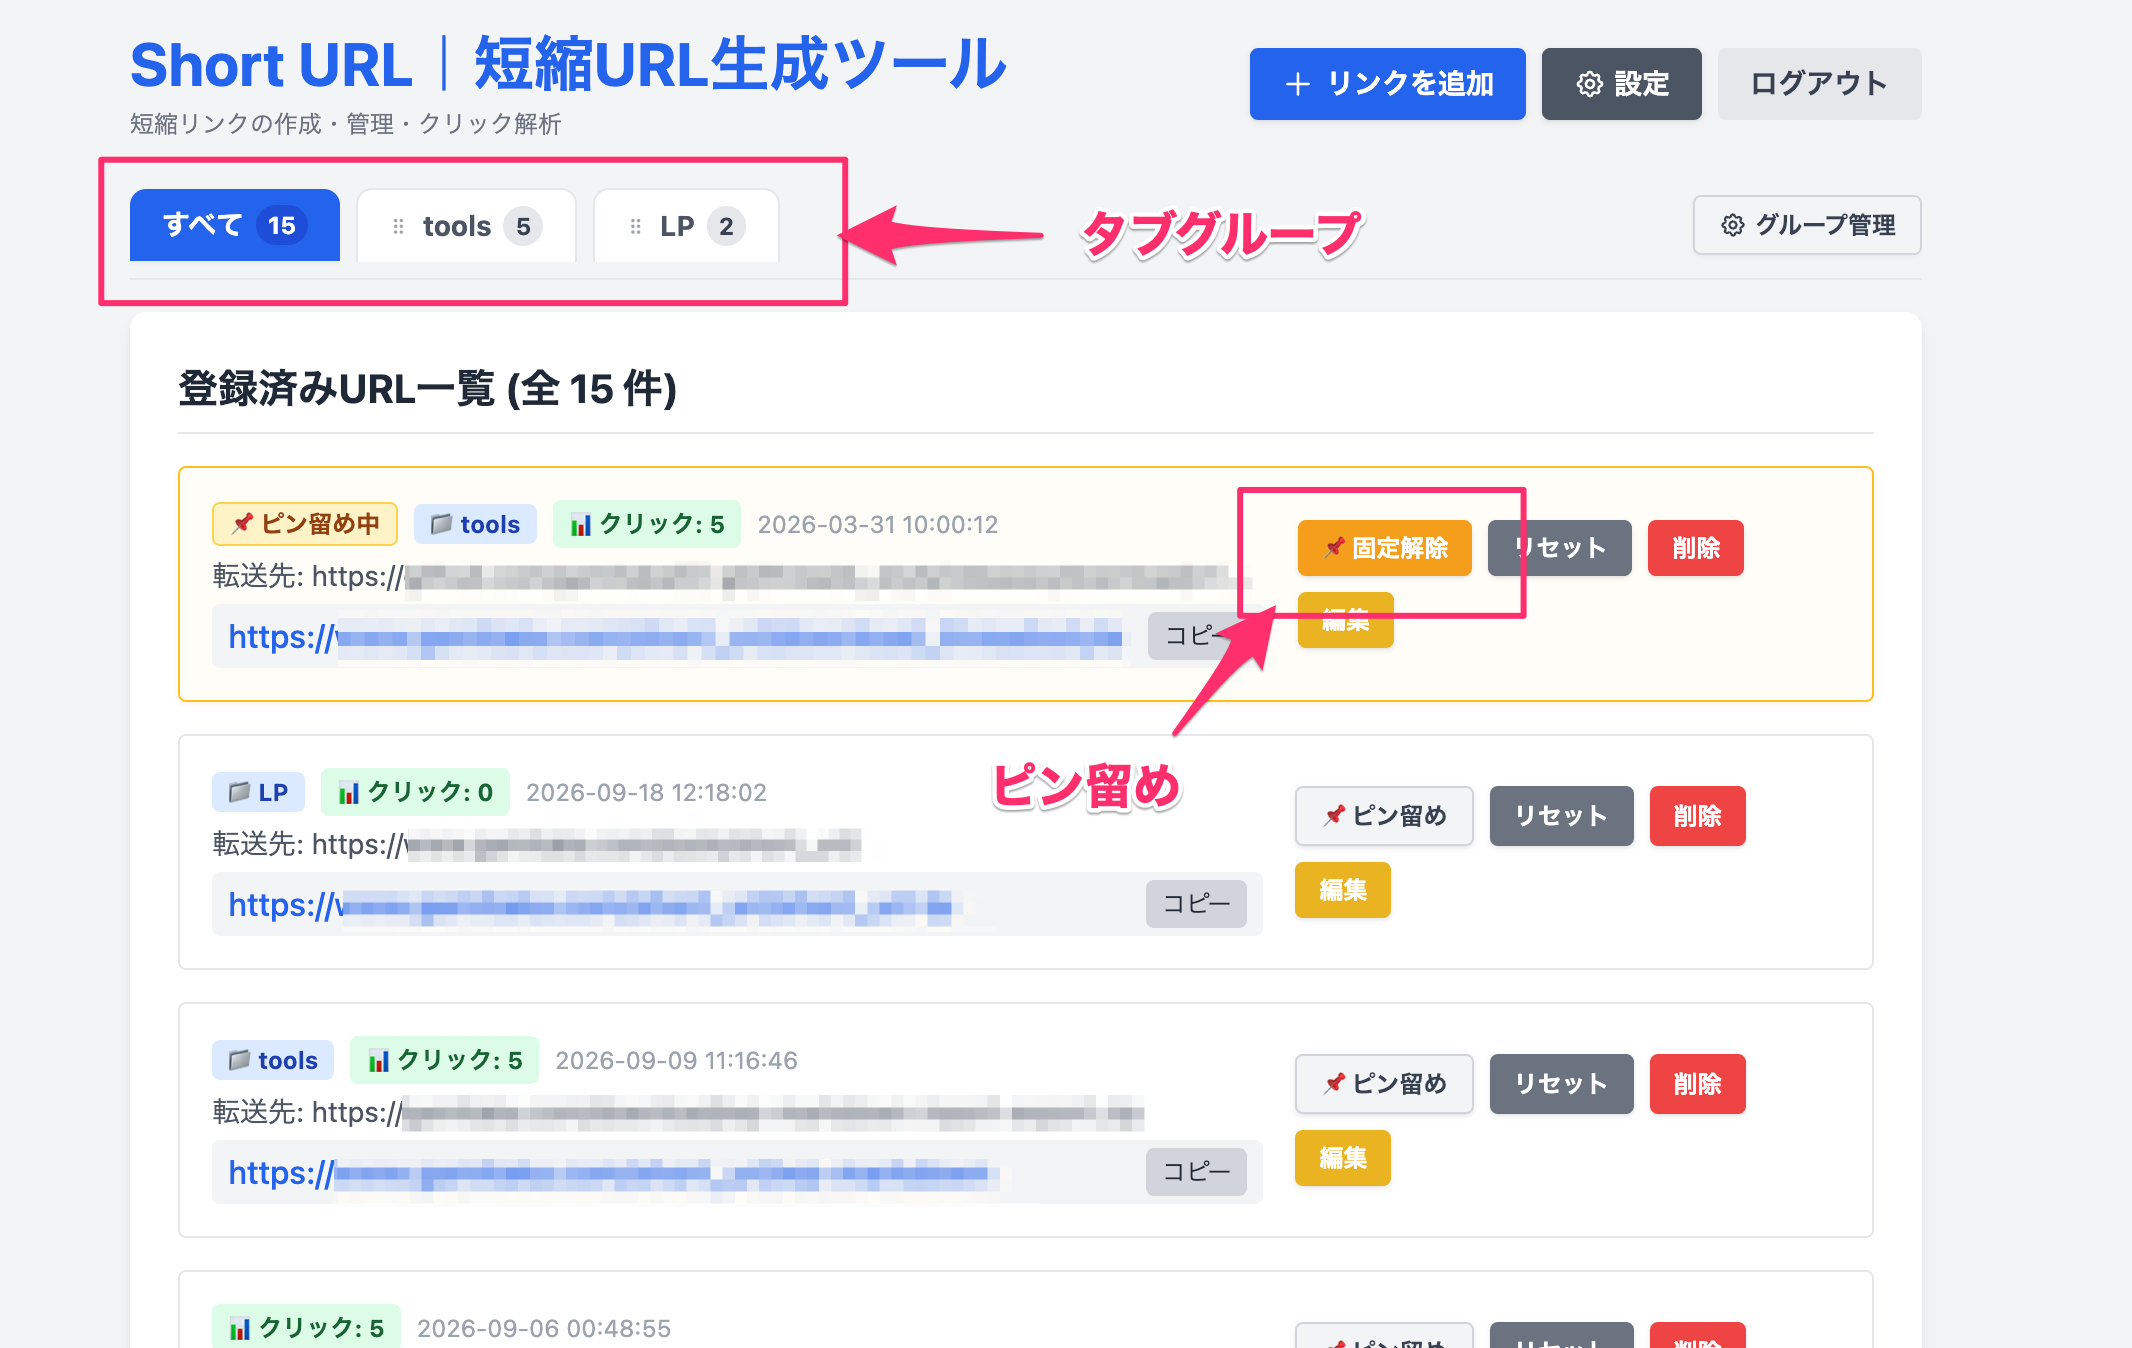Grab the drag handle on LP tab

tap(635, 227)
